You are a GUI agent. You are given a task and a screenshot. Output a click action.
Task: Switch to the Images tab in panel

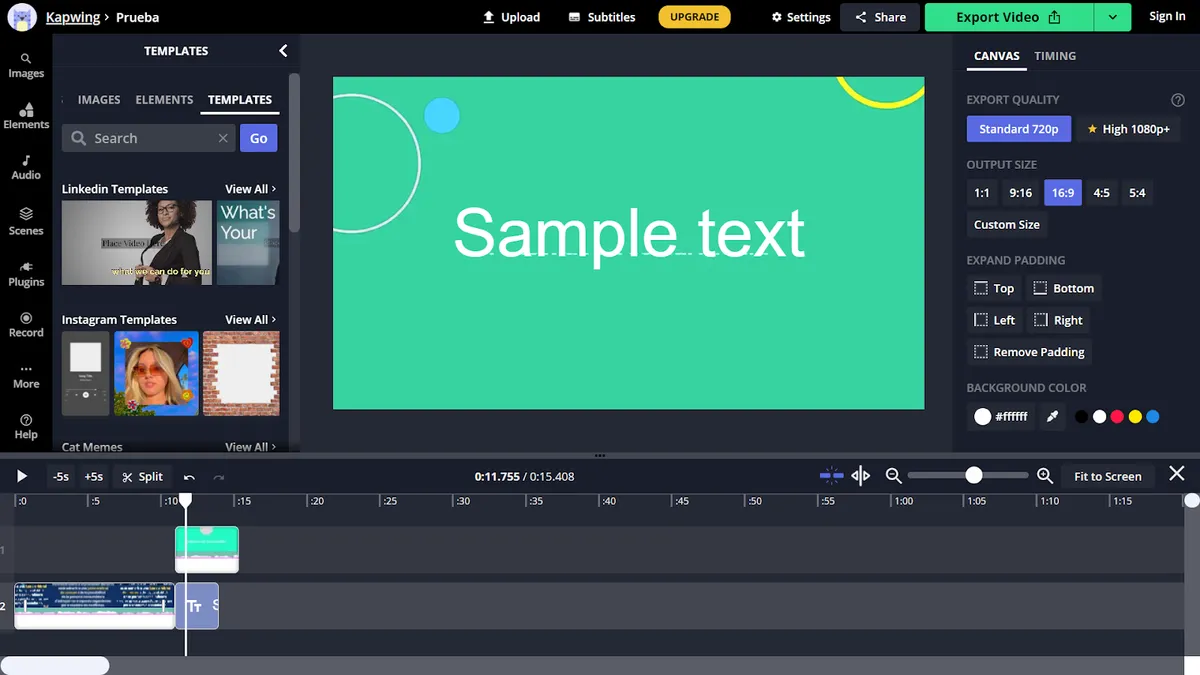click(x=99, y=100)
